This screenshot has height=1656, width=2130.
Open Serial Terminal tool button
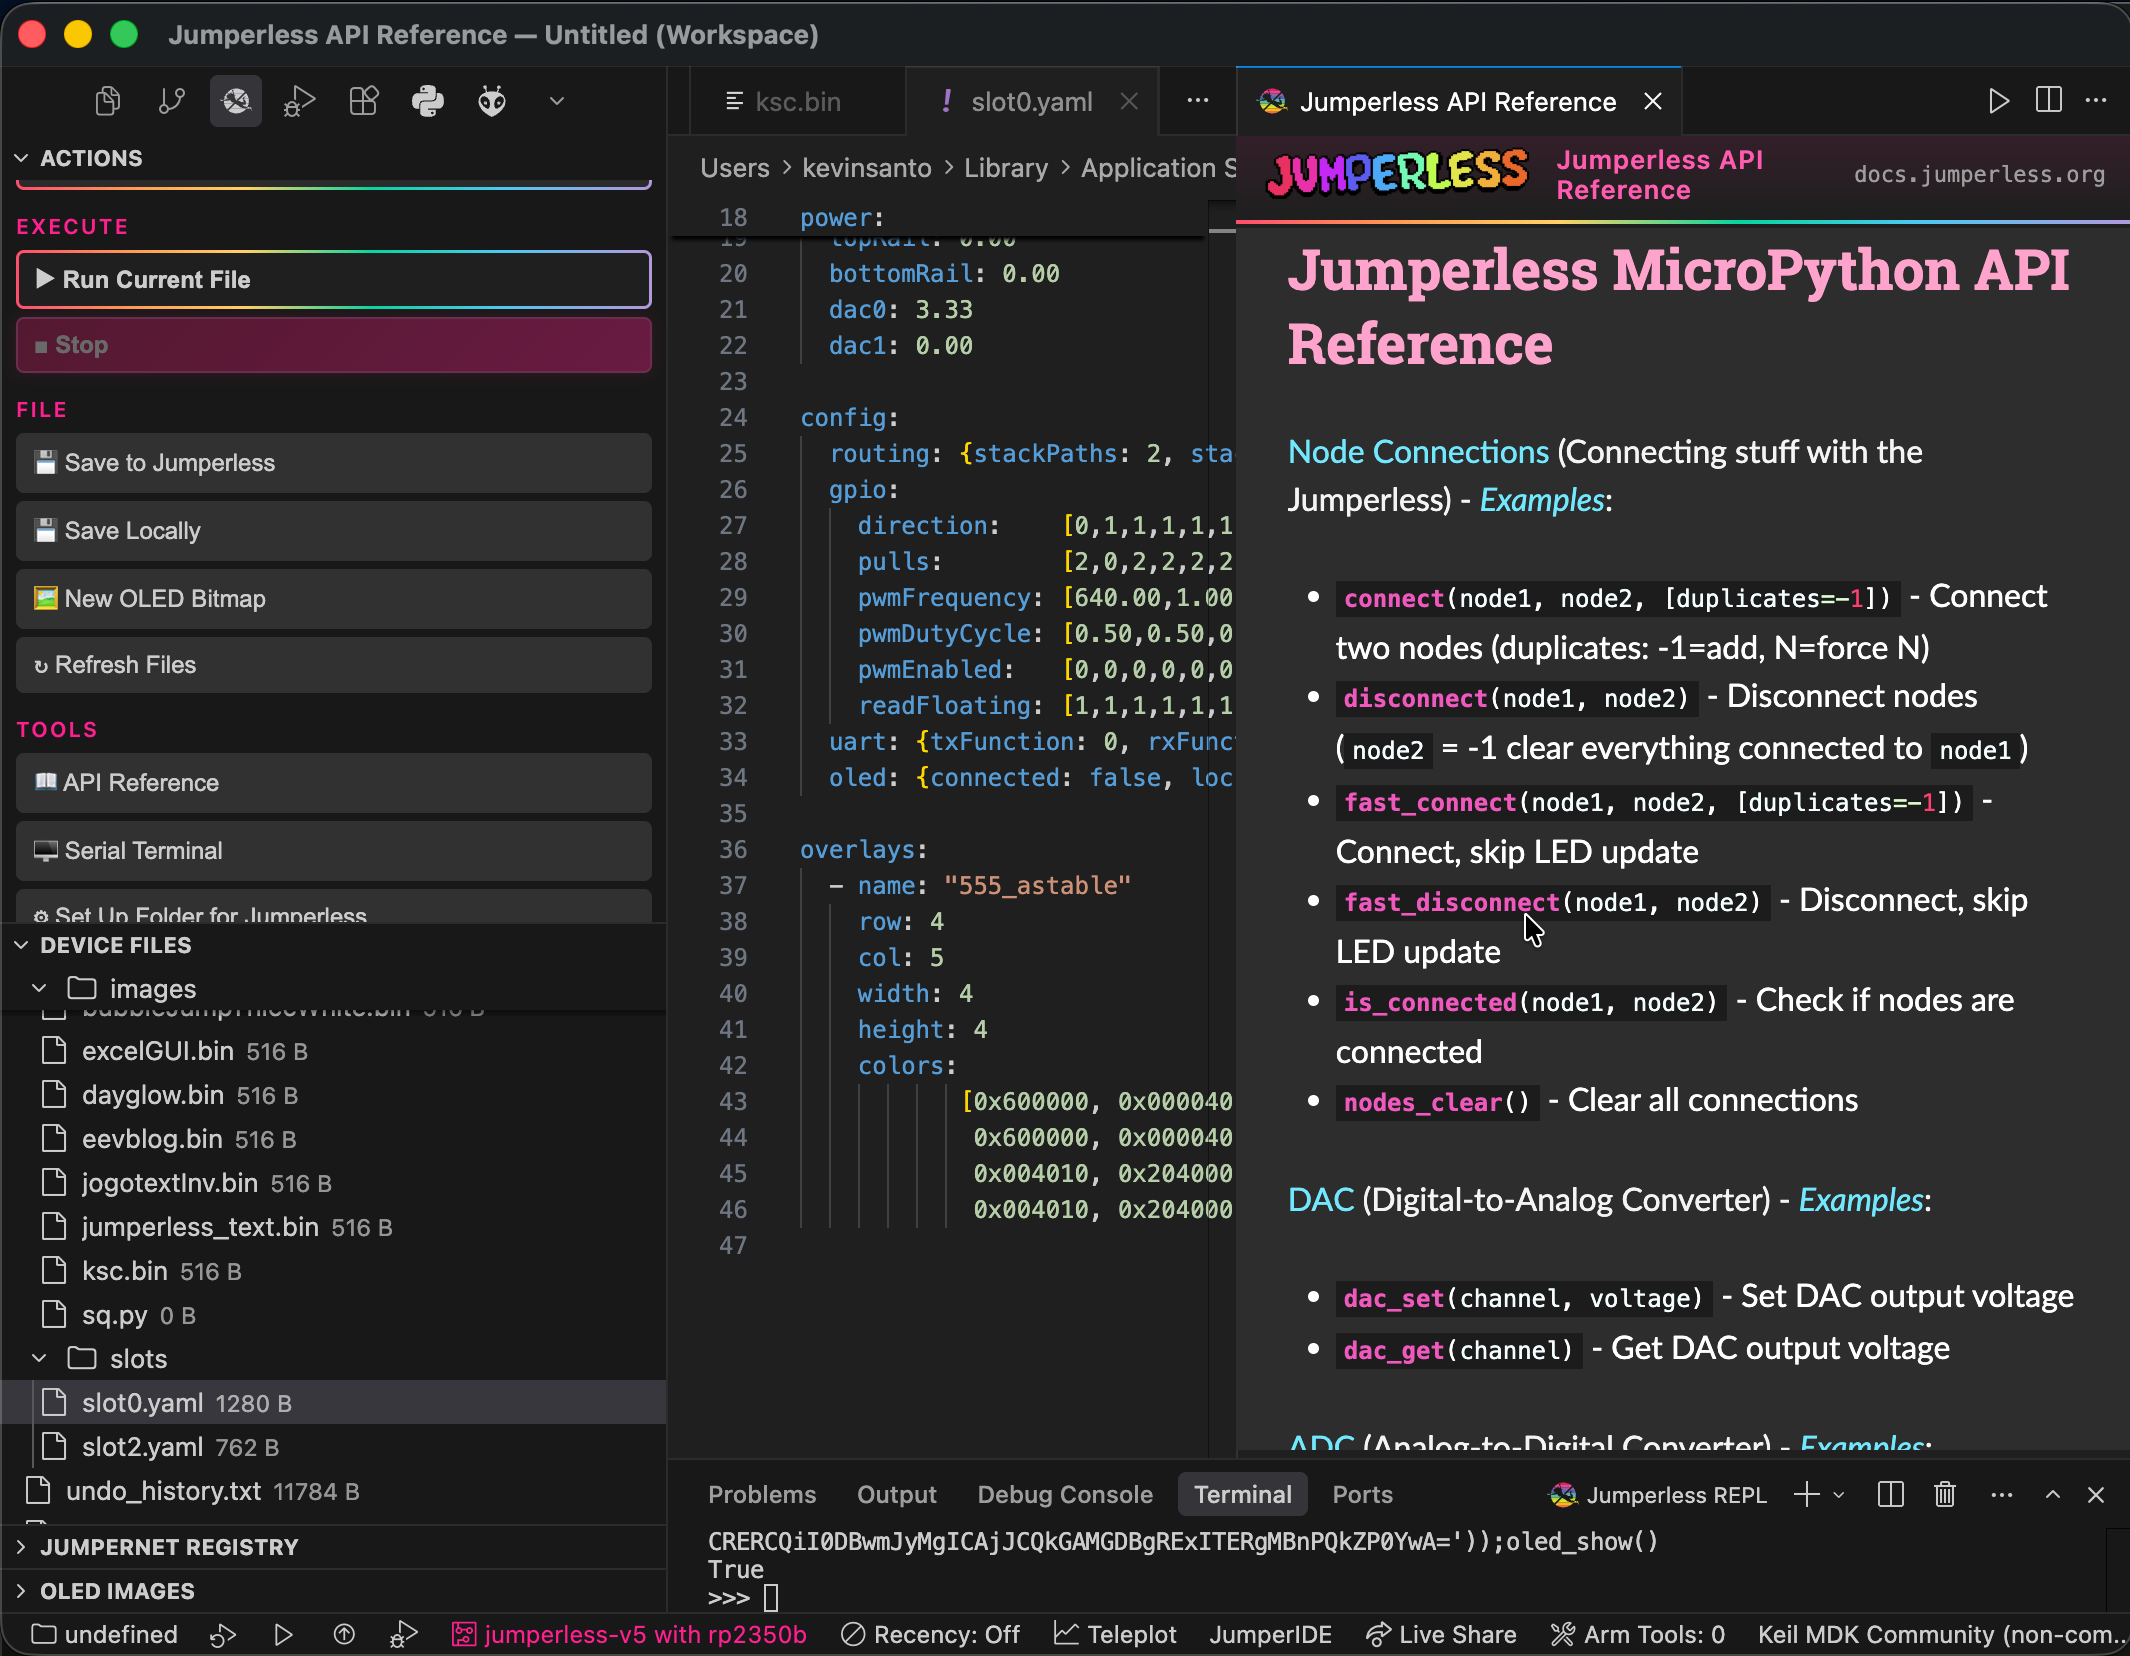pos(334,851)
